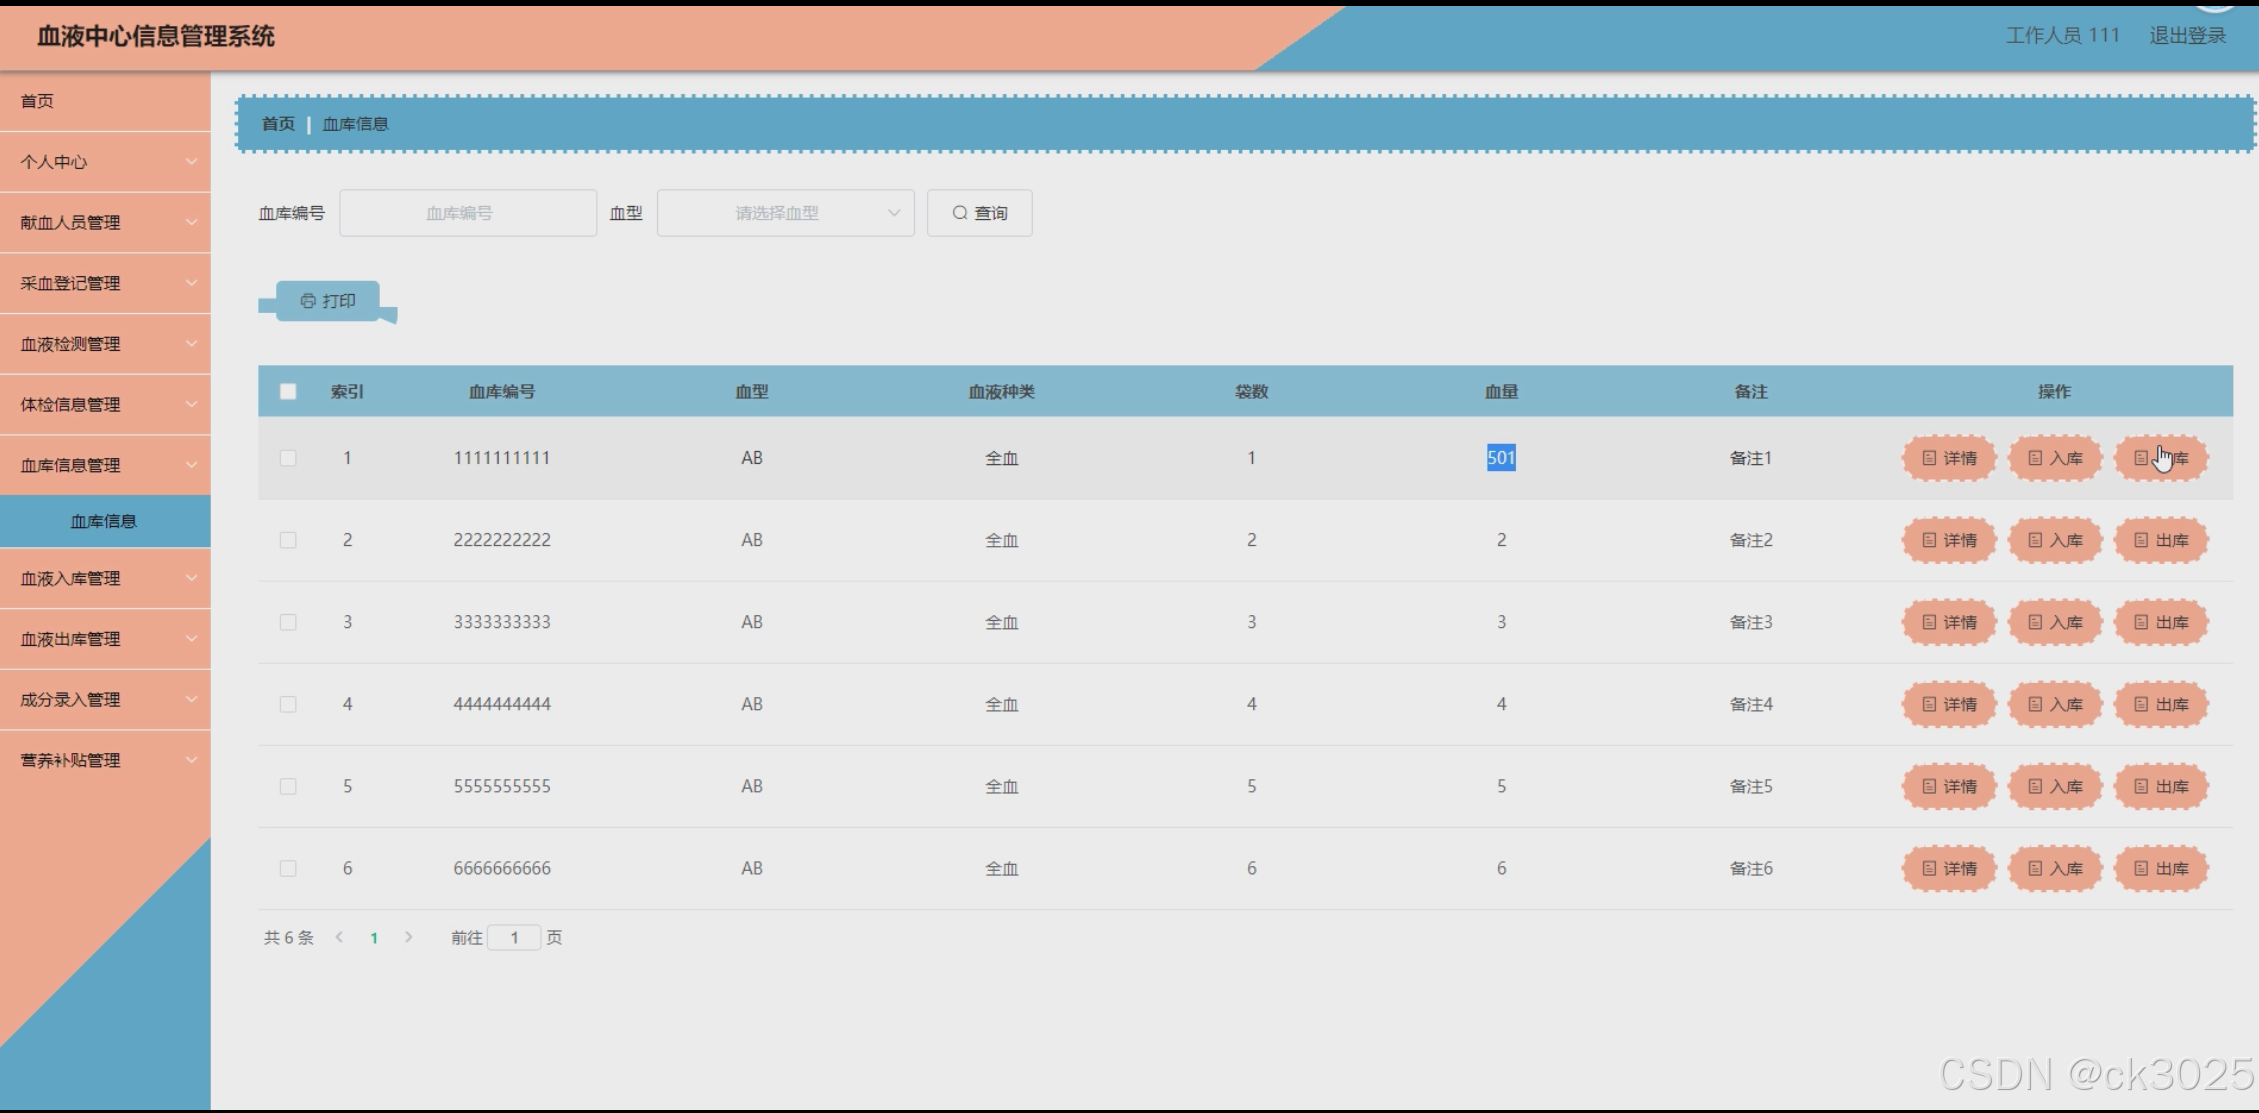Click 出库 for blood bank 3333333333
The width and height of the screenshot is (2259, 1113).
pyautogui.click(x=2161, y=622)
